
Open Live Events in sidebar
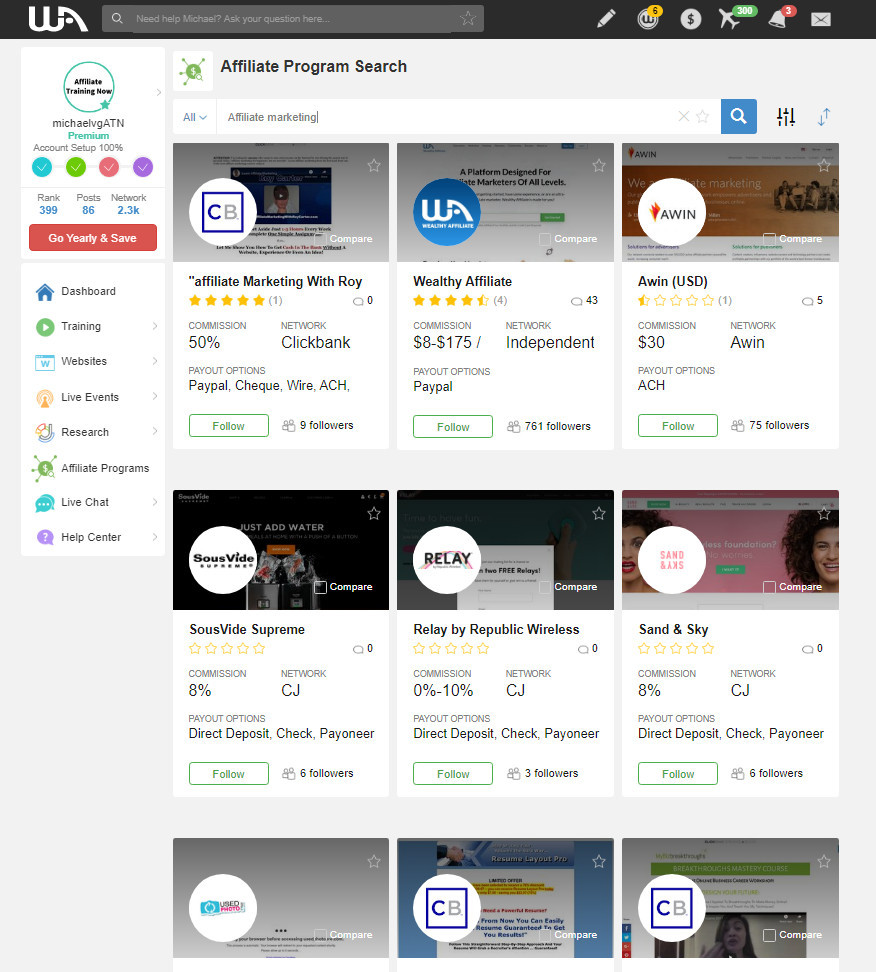(x=90, y=397)
